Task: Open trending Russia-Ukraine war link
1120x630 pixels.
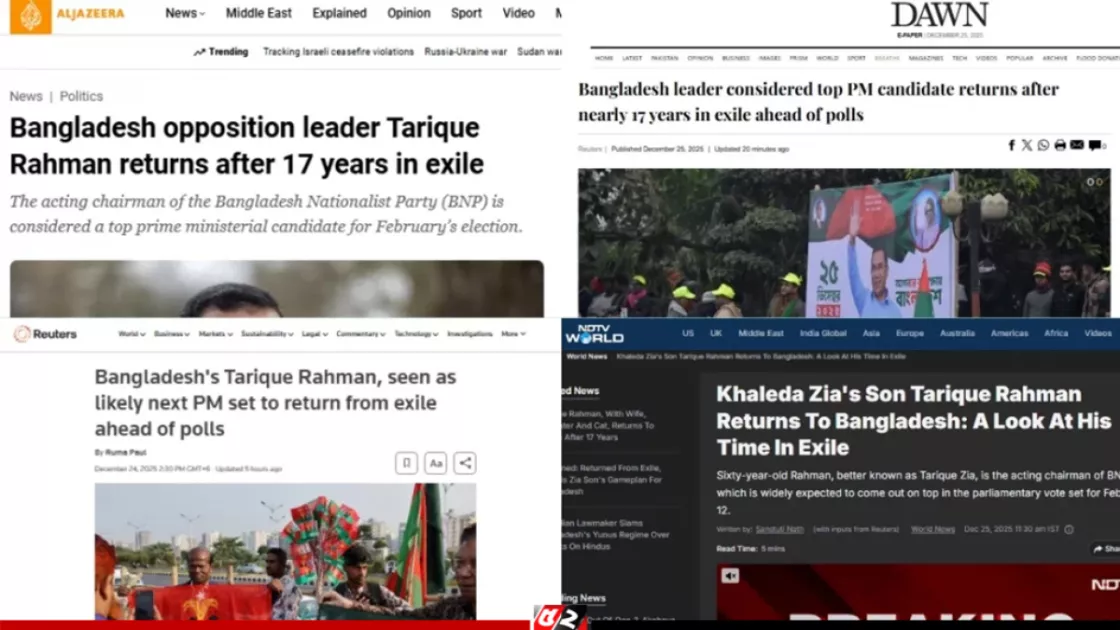Action: [466, 51]
